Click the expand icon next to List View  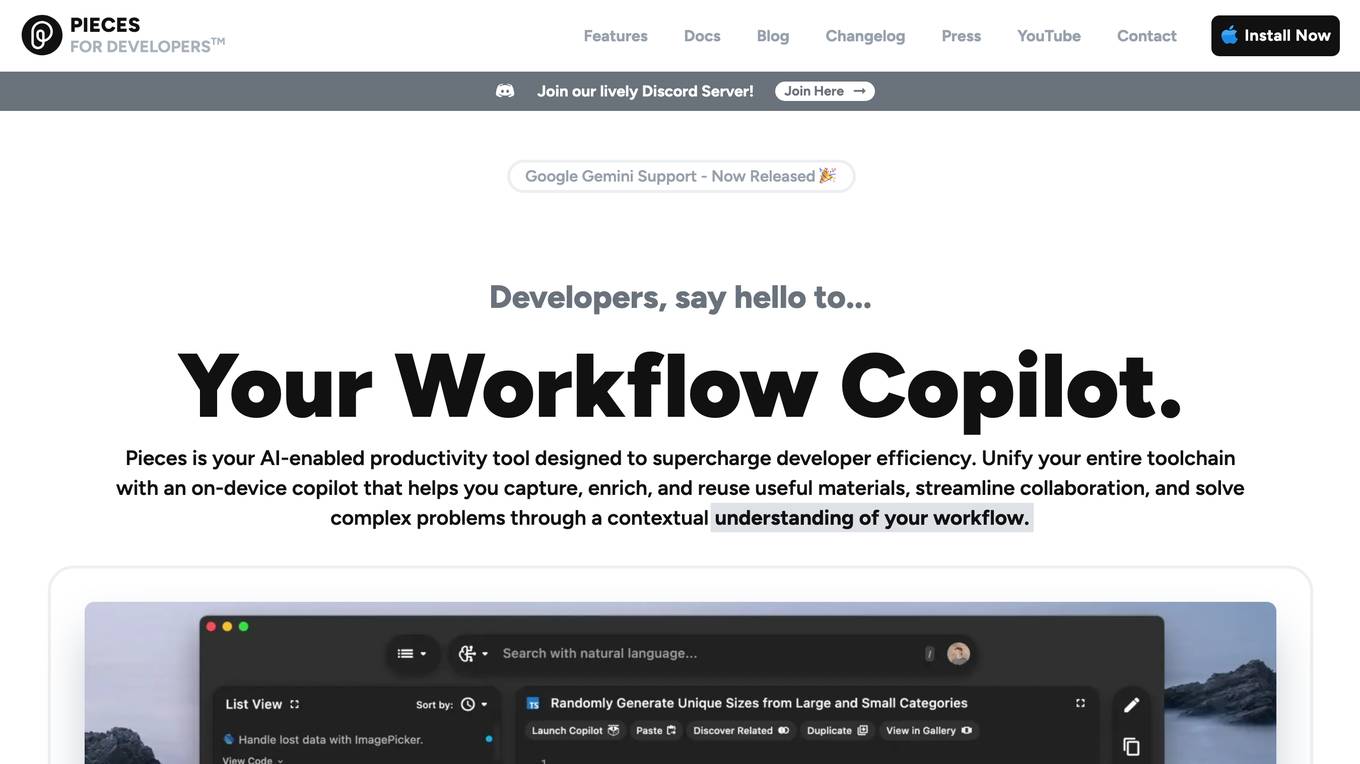(x=294, y=704)
